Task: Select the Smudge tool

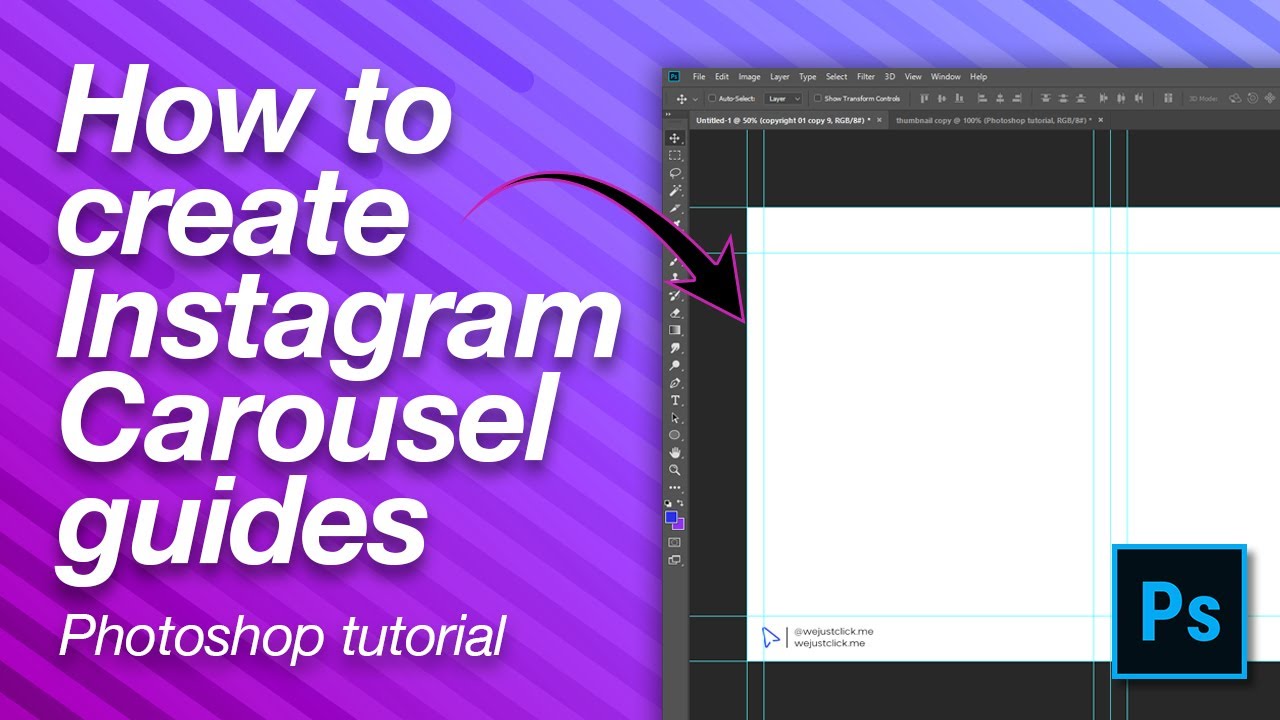Action: [x=675, y=348]
